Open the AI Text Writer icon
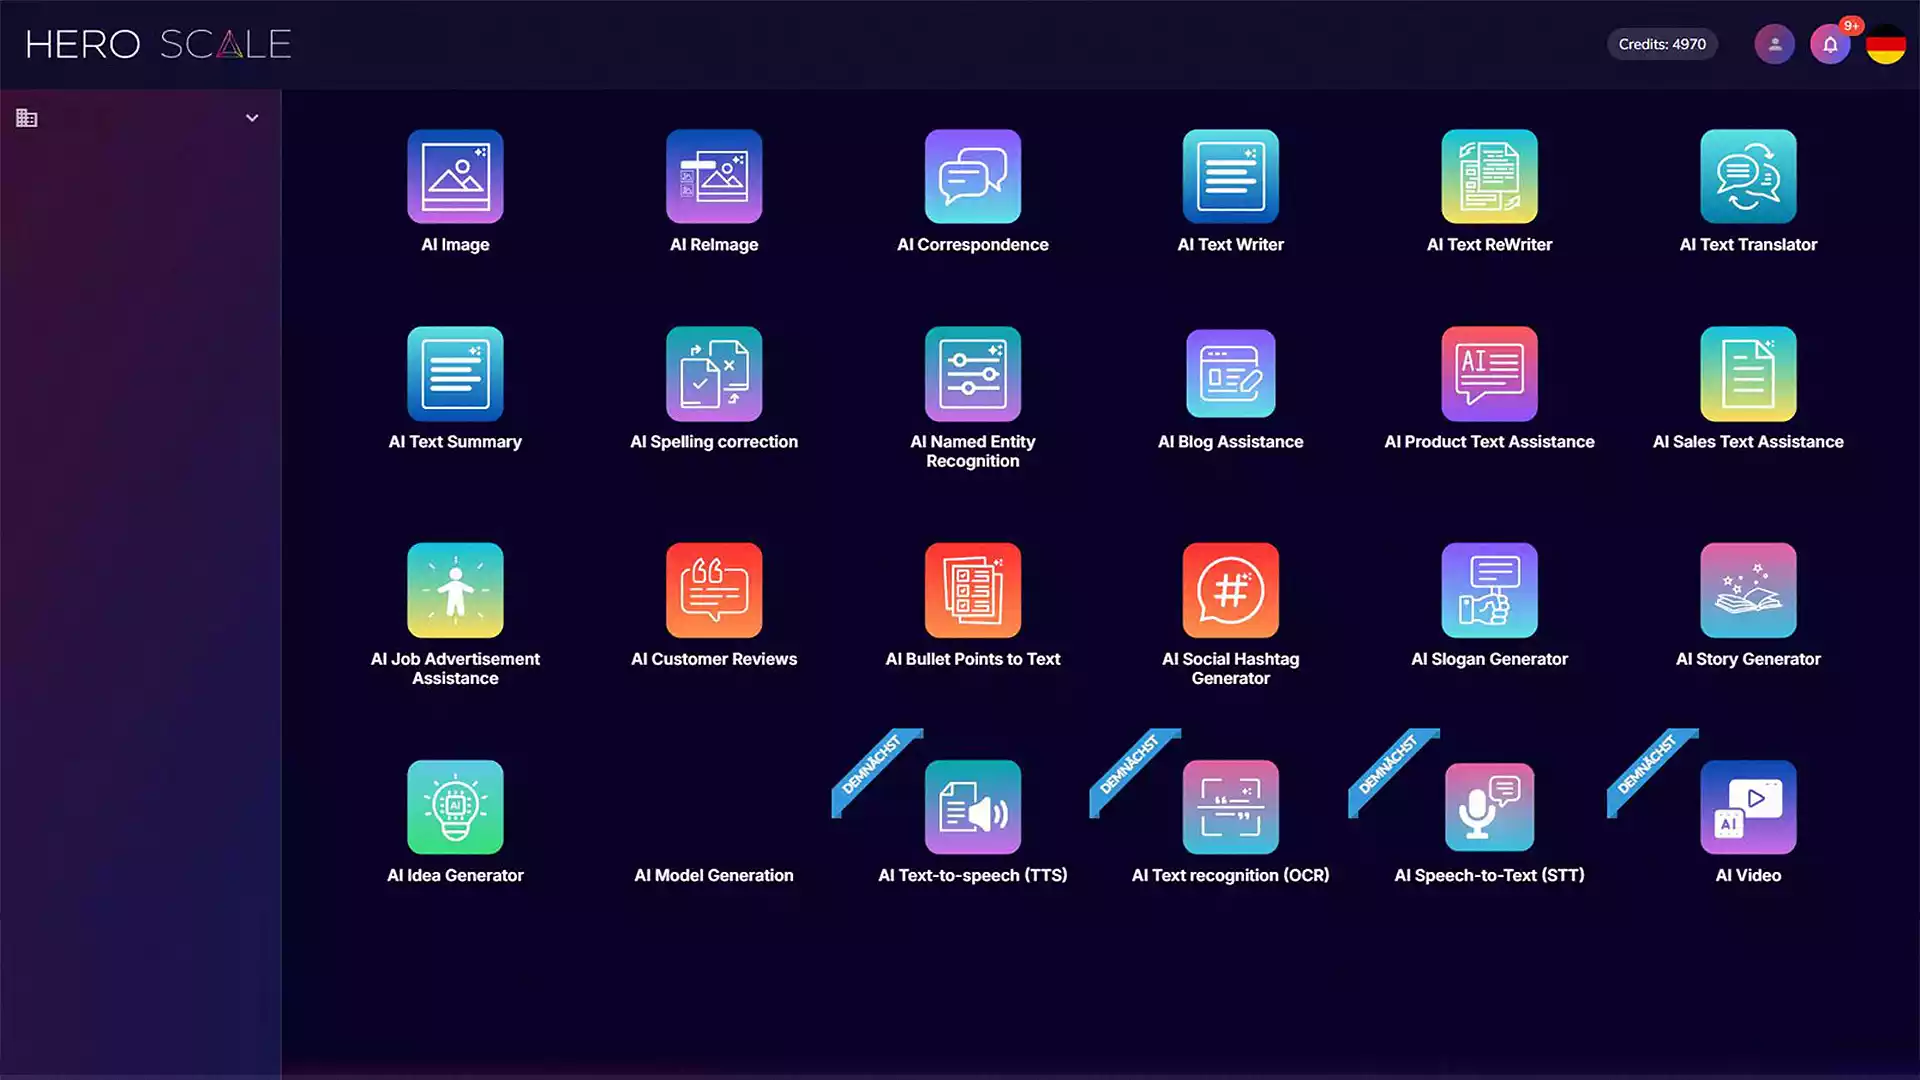This screenshot has width=1920, height=1080. point(1231,176)
